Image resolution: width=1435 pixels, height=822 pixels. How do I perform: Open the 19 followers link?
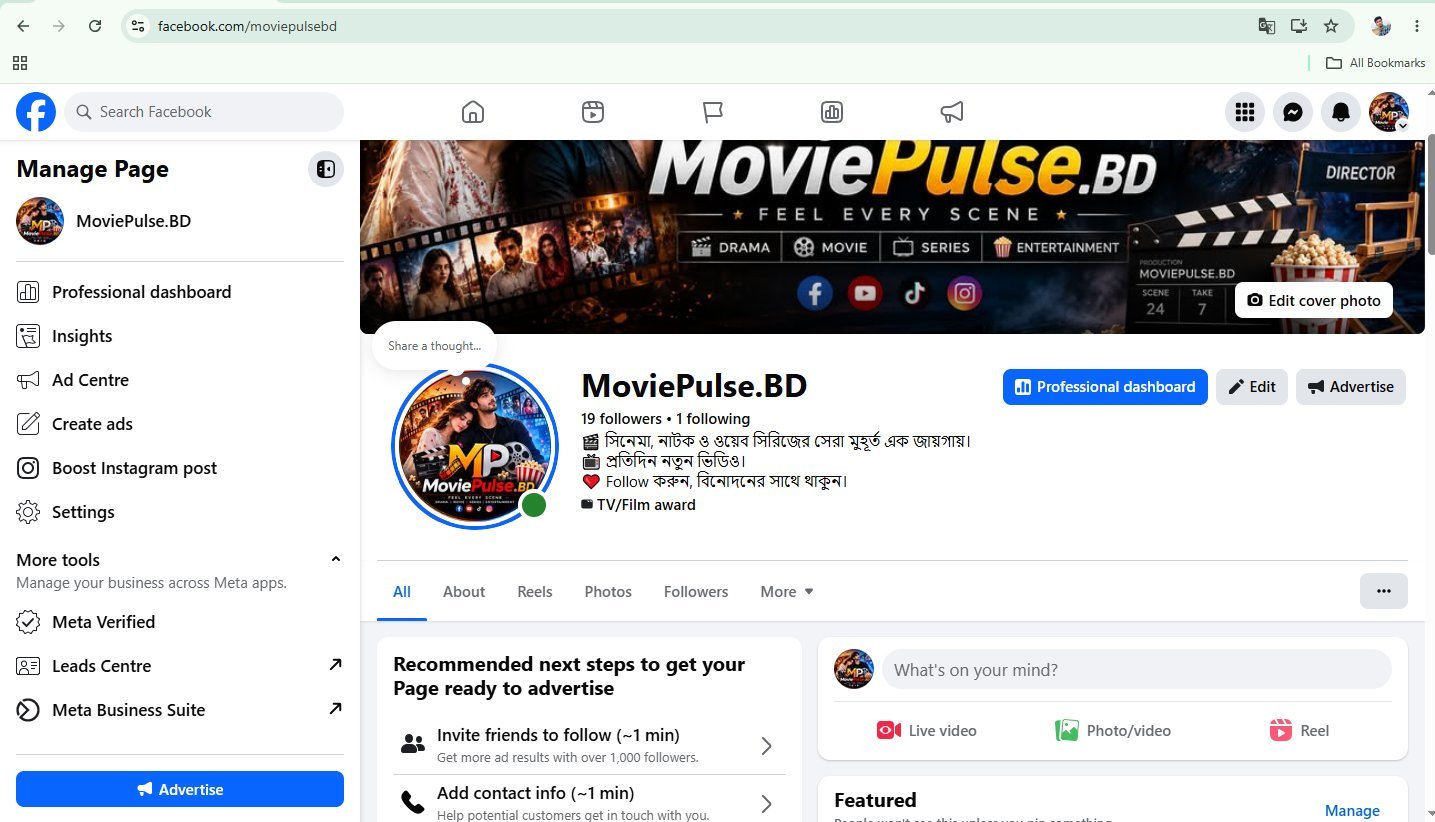pyautogui.click(x=621, y=418)
